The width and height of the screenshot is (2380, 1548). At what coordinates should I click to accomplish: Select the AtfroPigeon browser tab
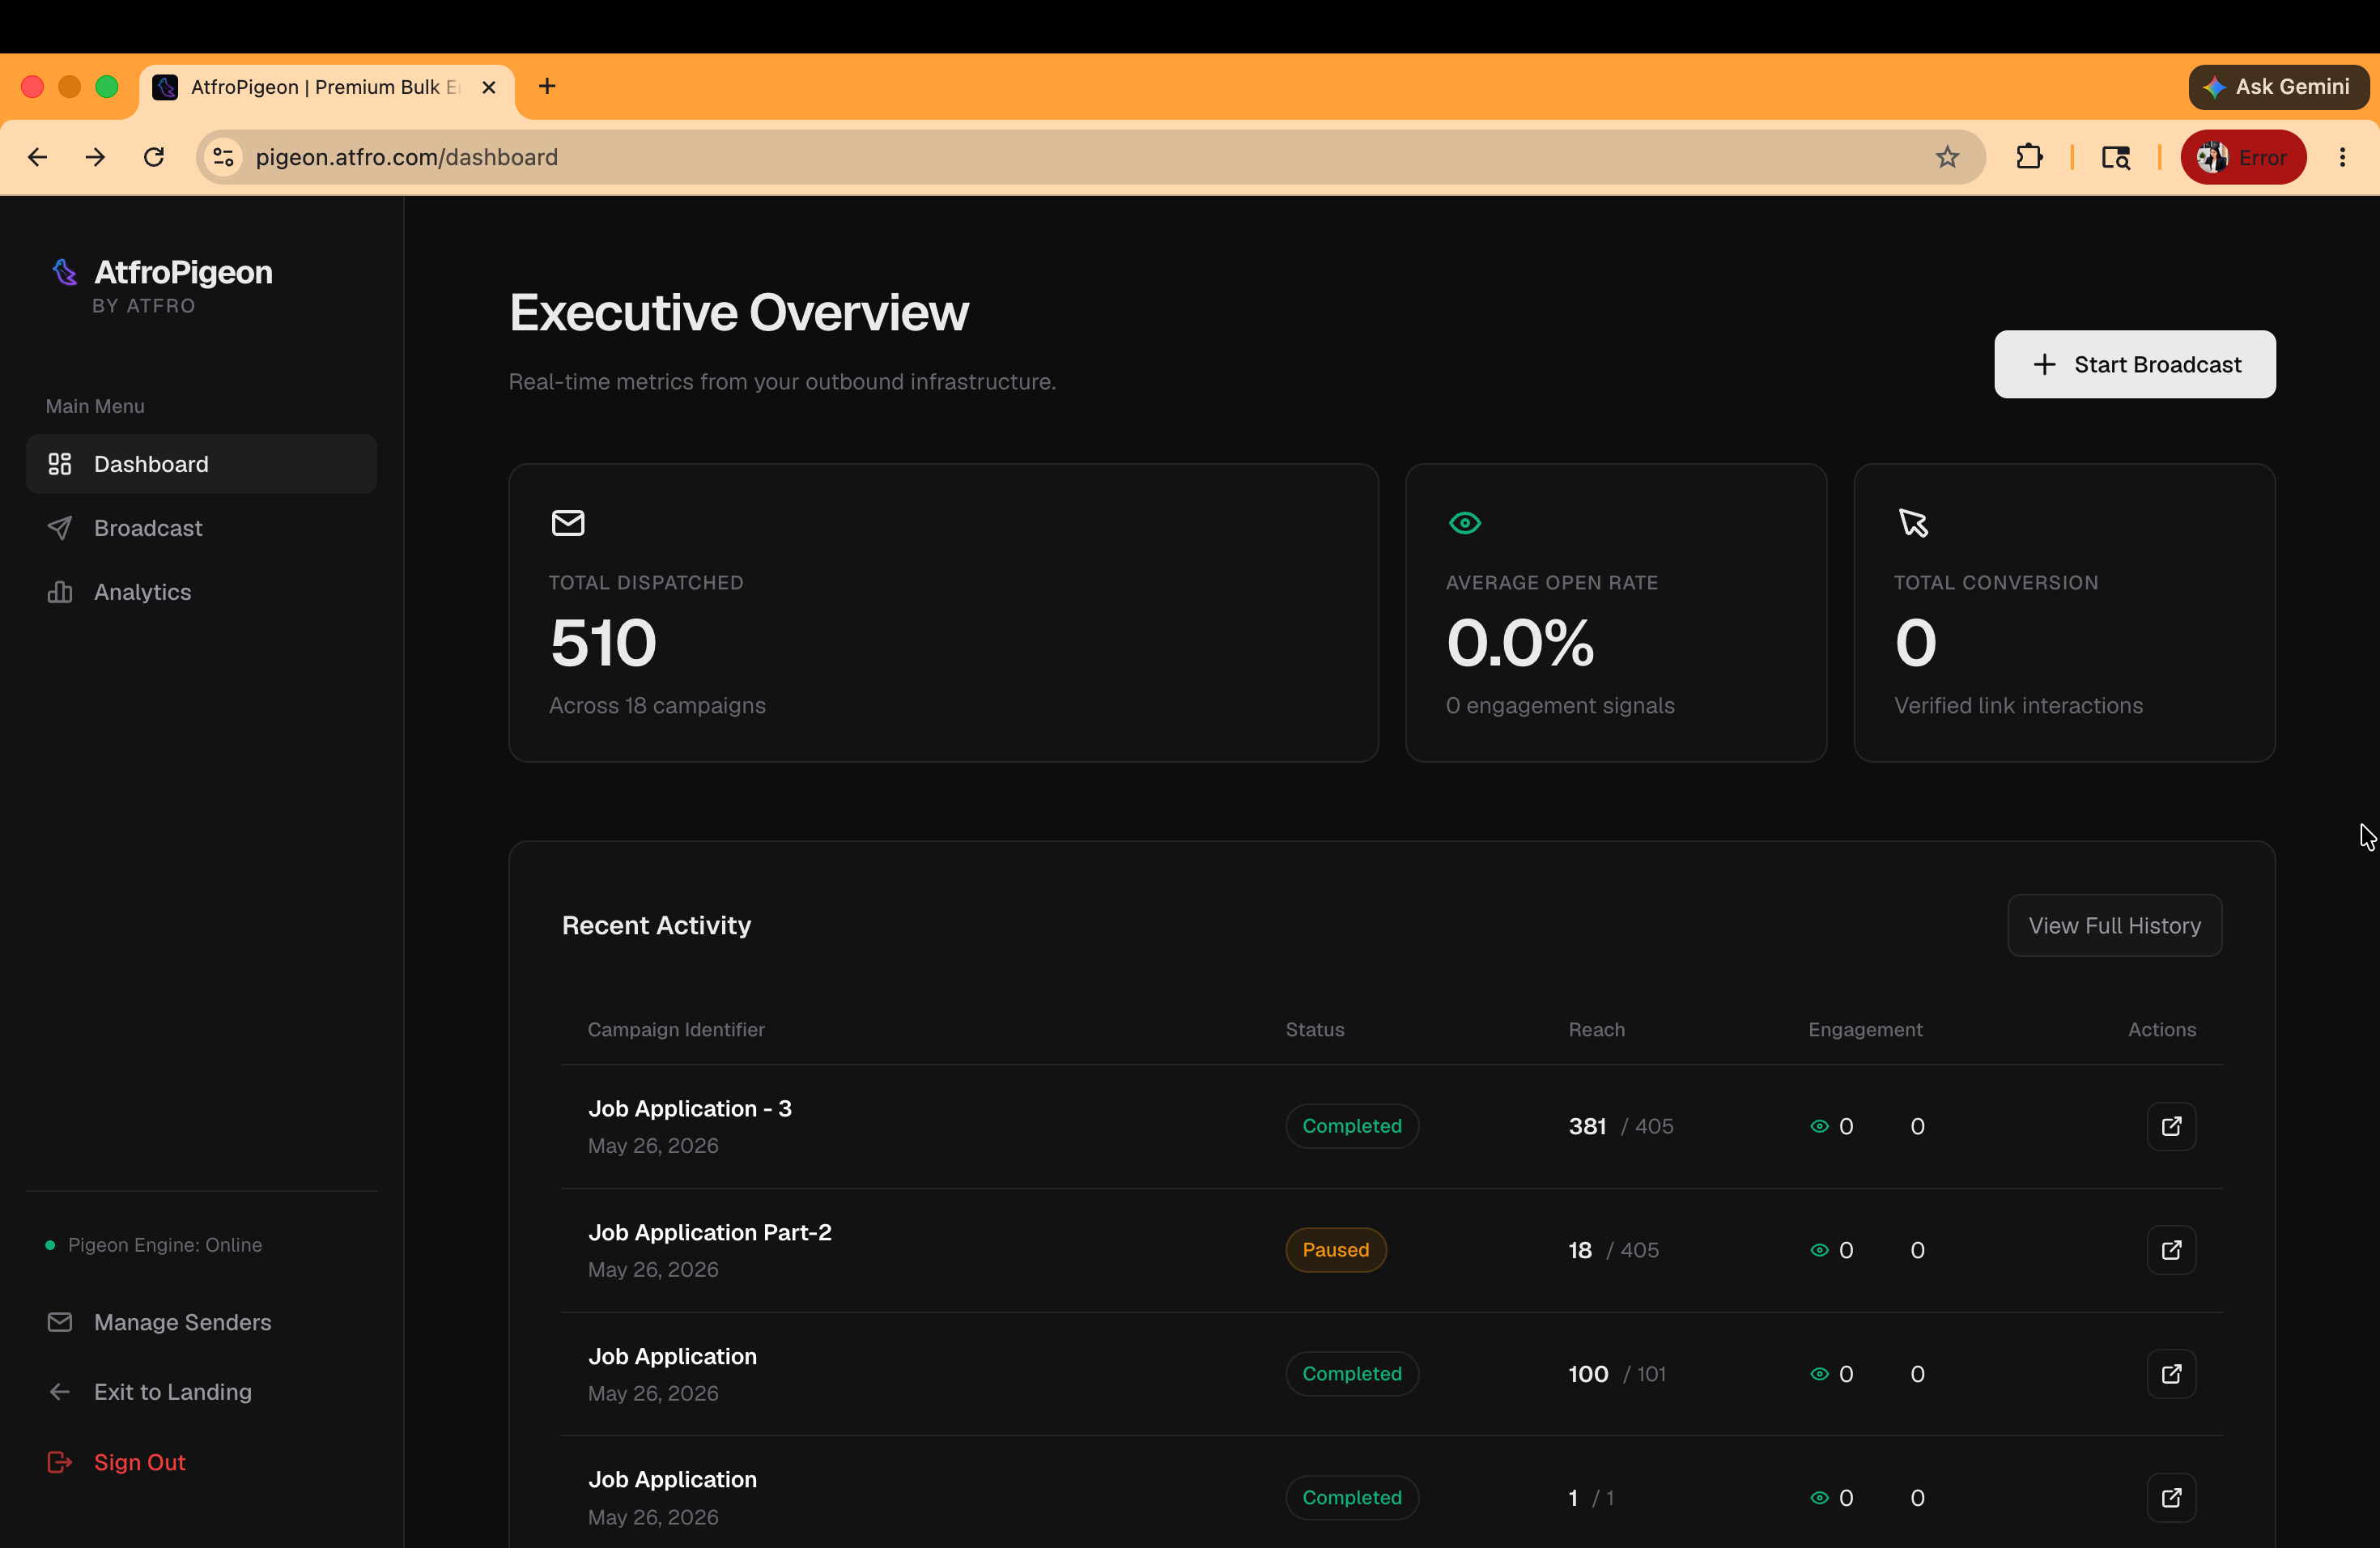(327, 87)
